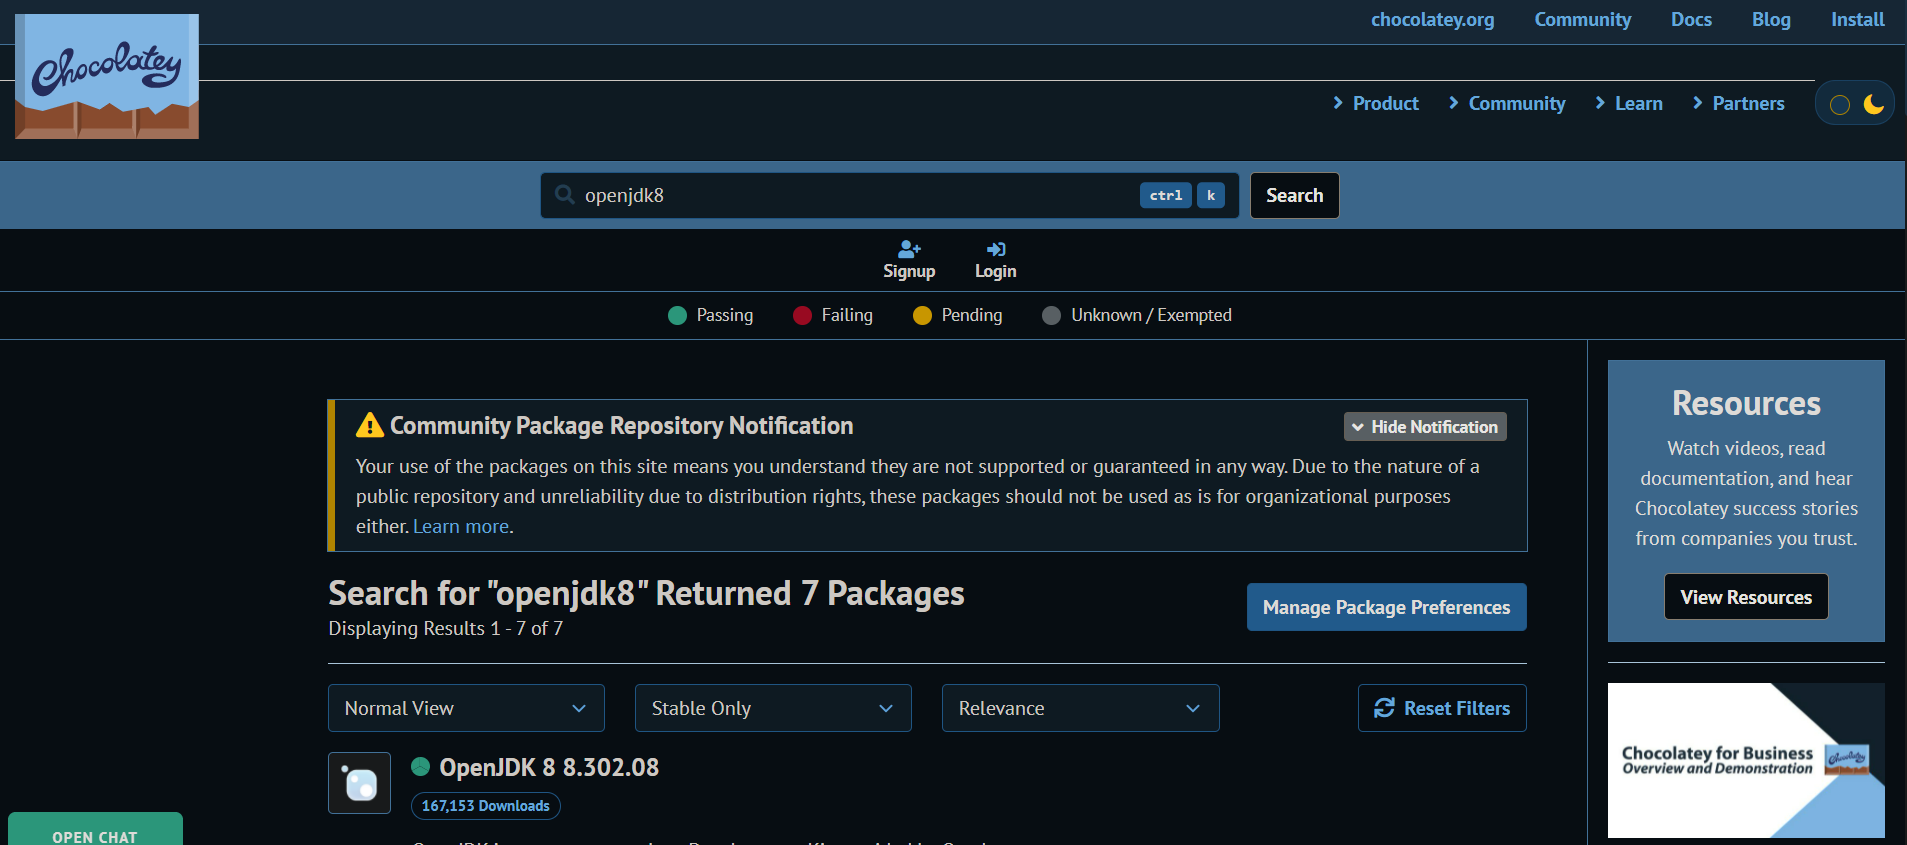Click the Chocolatey logo
Screen dimensions: 1907x845
pos(107,76)
